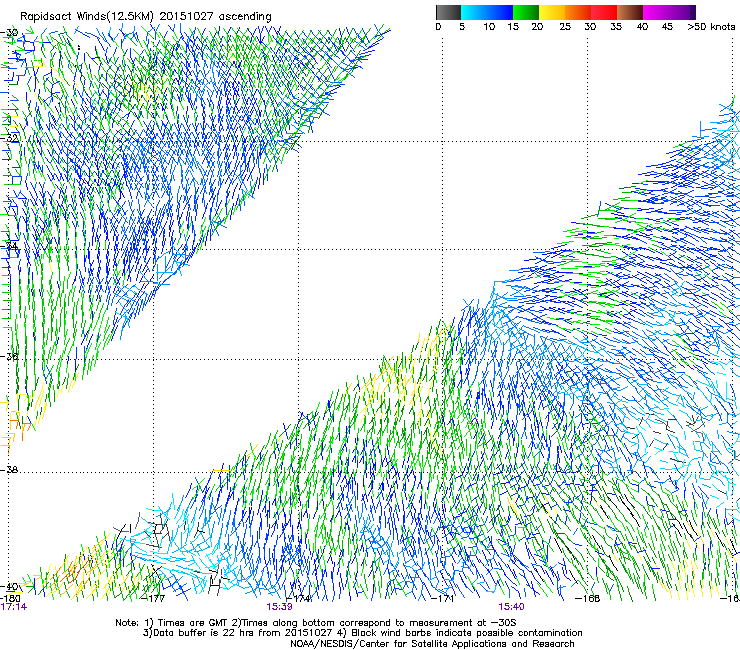Click the -38 latitude axis label
The height and width of the screenshot is (650, 740).
(10, 470)
